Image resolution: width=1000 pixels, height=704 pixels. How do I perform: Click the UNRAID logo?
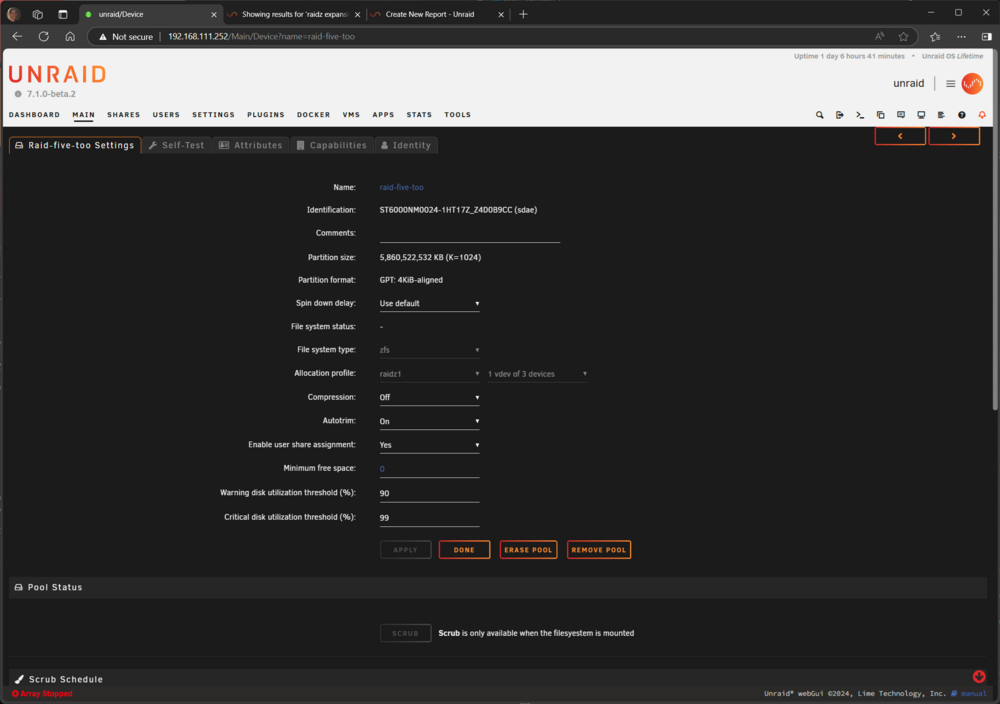coord(57,75)
